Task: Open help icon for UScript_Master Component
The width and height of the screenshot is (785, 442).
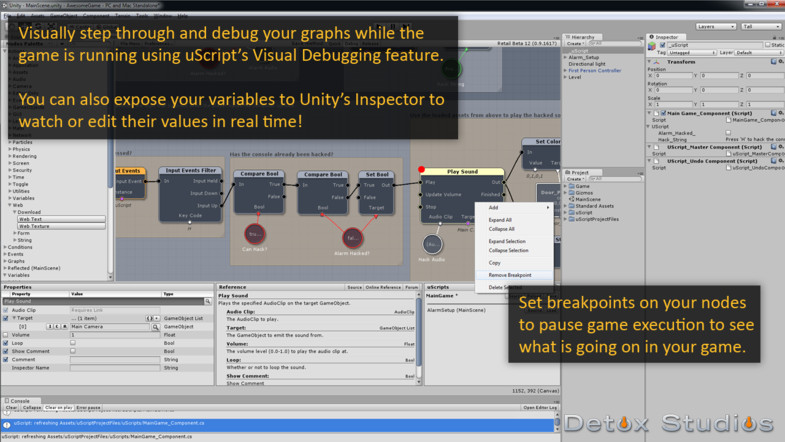Action: [x=773, y=147]
